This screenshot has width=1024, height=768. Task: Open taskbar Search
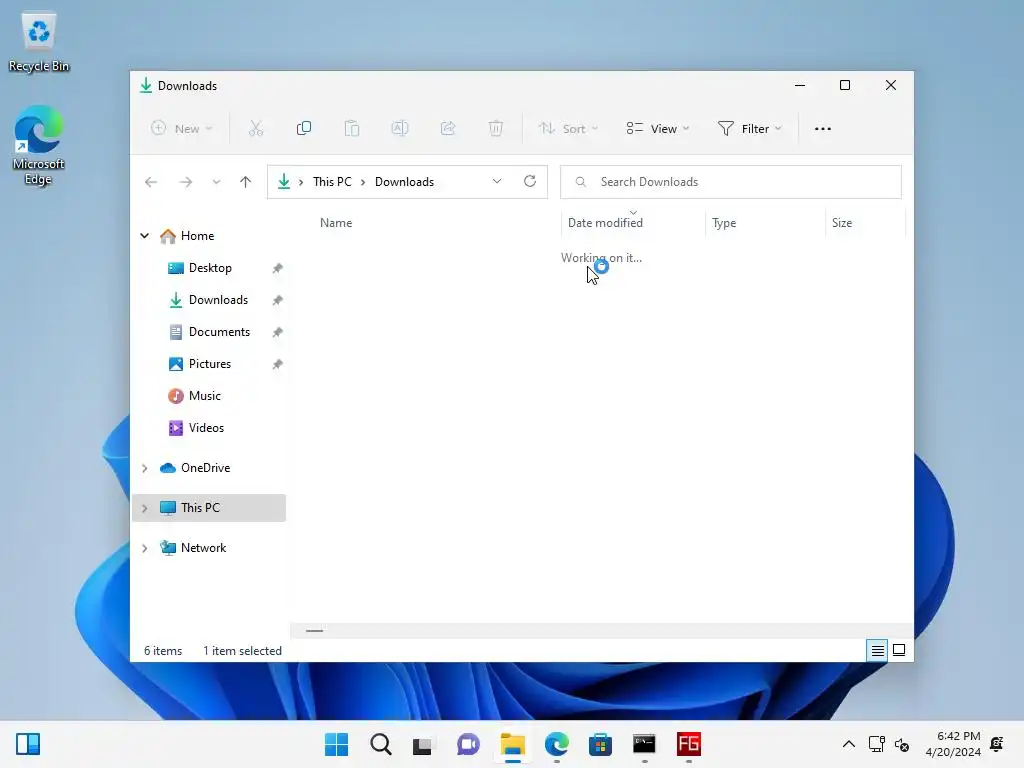[x=381, y=744]
